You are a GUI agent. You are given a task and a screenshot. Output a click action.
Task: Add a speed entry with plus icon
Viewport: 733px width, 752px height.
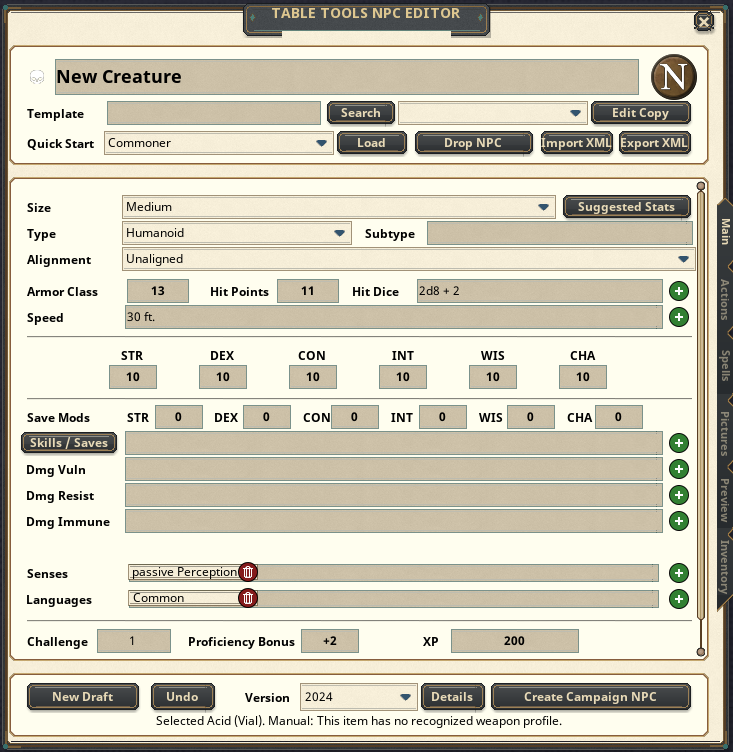coord(678,317)
